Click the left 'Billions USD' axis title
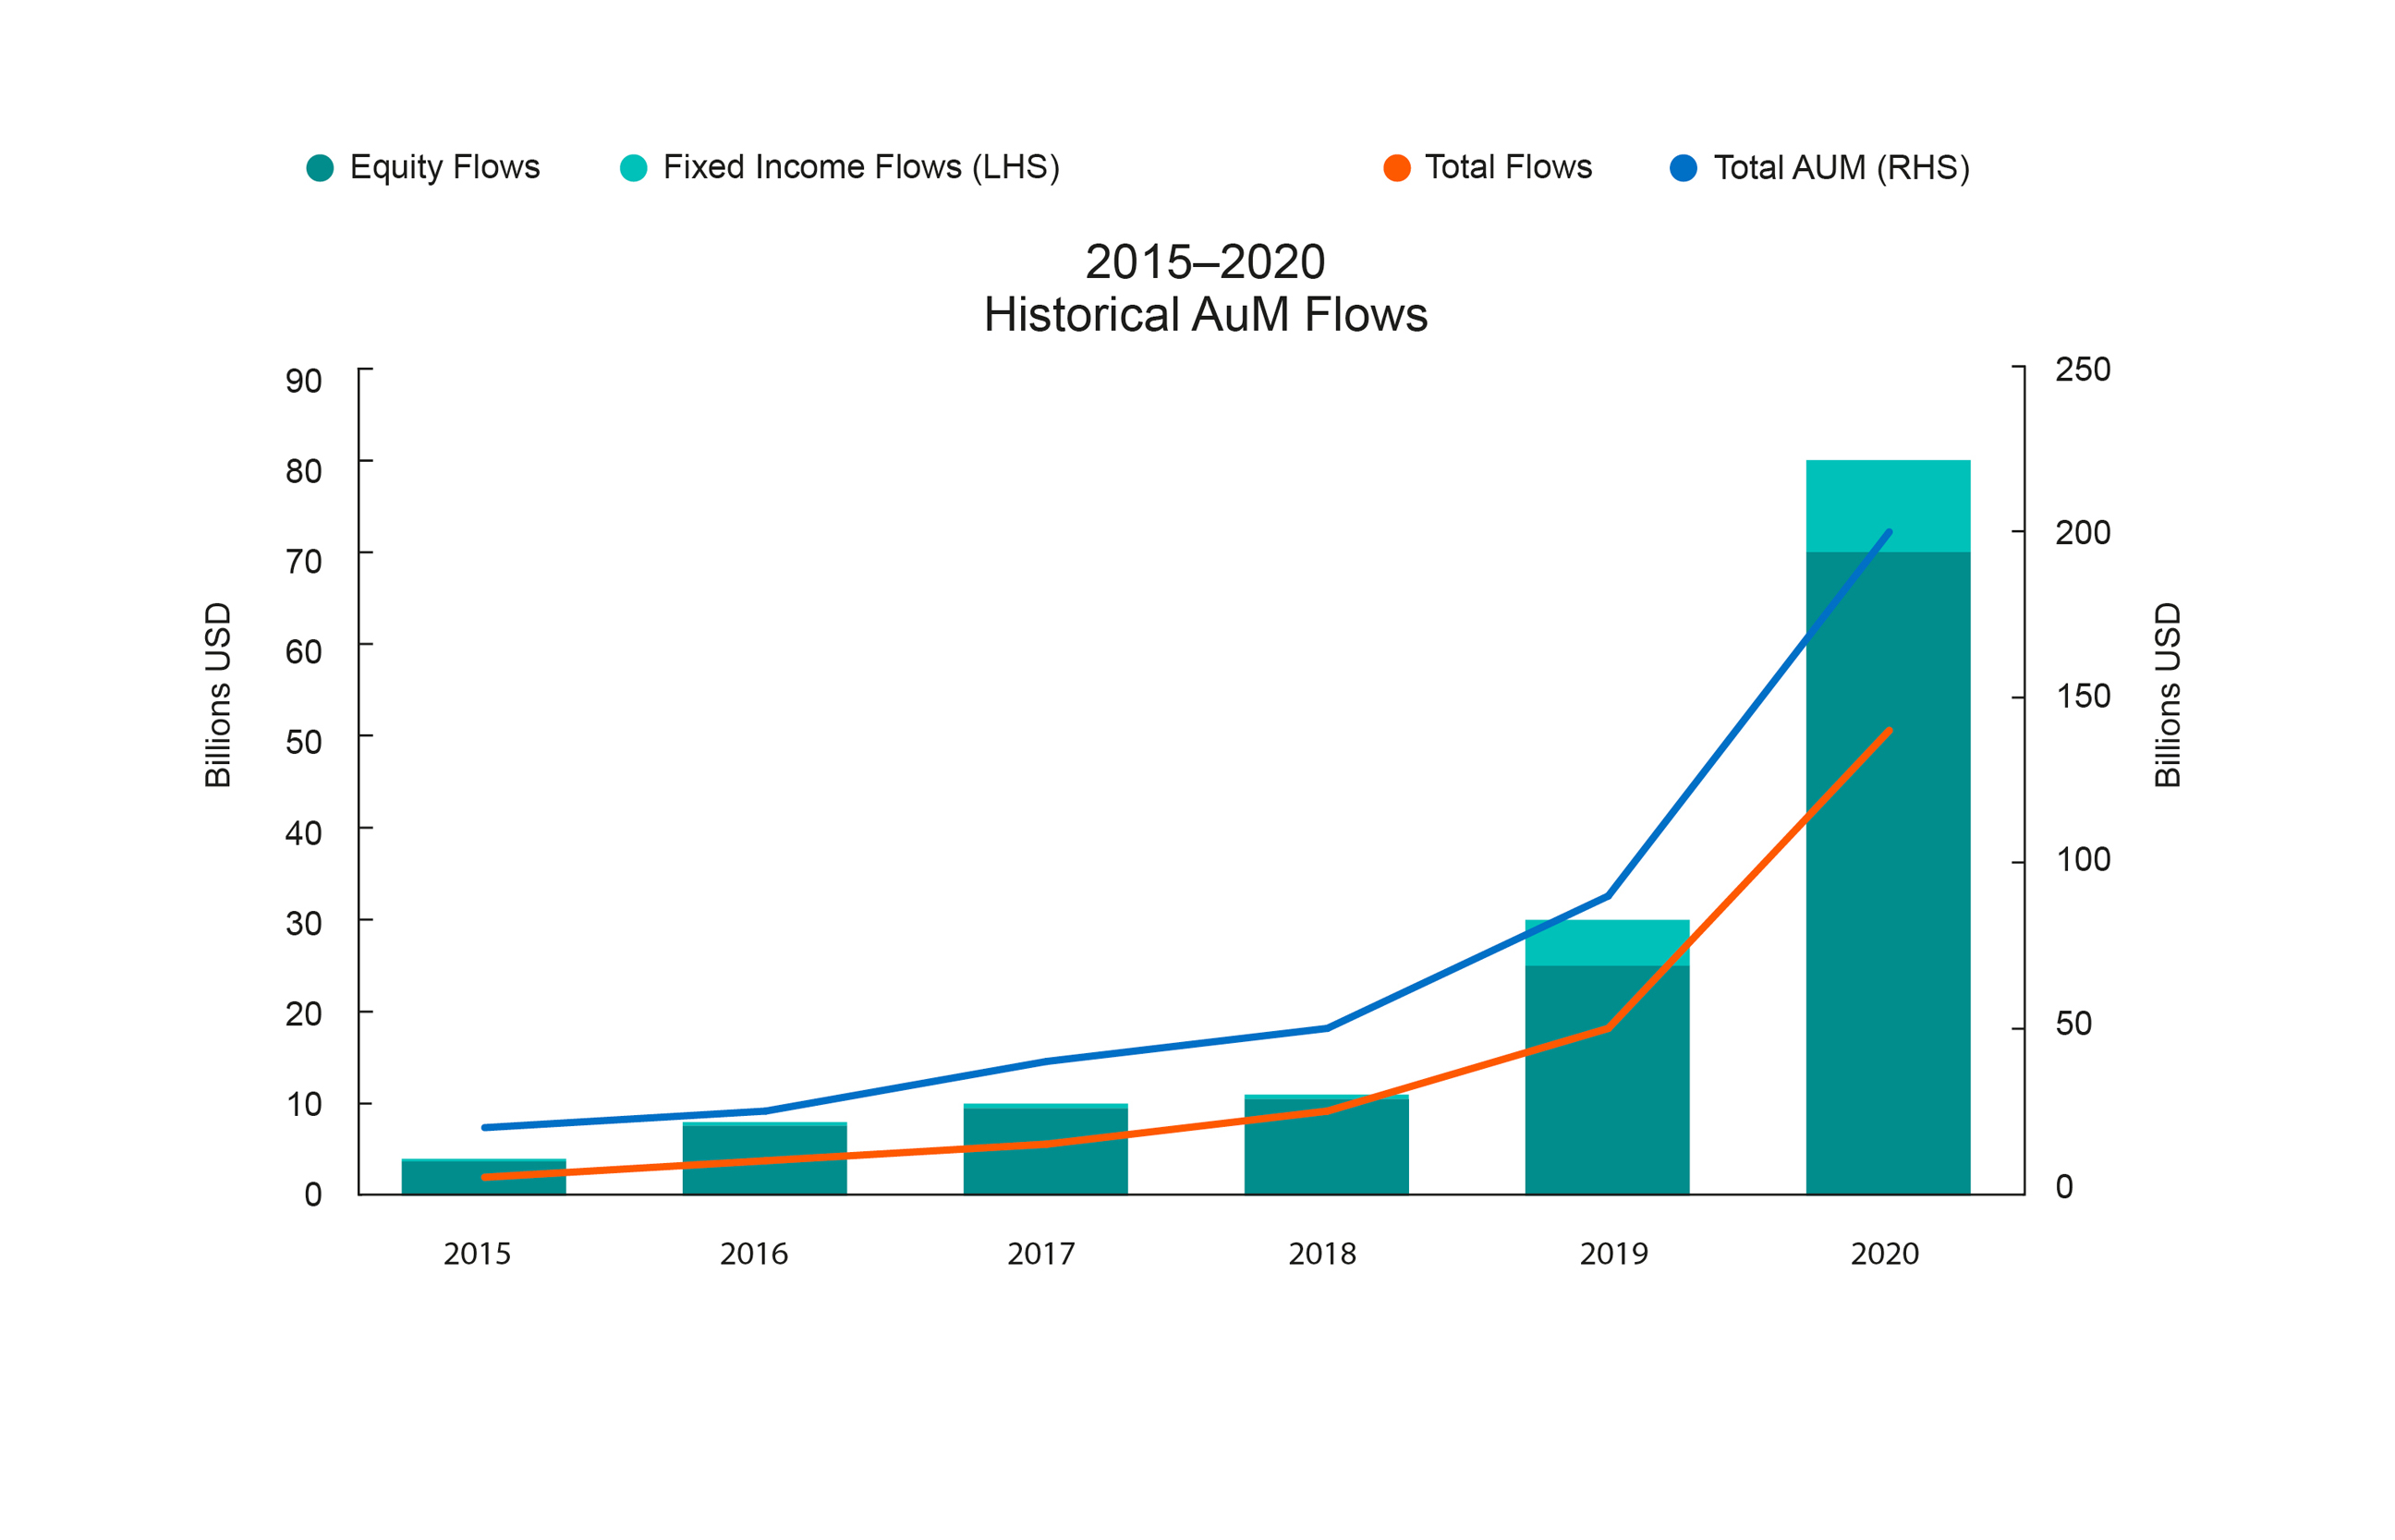The width and height of the screenshot is (2395, 1540). tap(218, 696)
